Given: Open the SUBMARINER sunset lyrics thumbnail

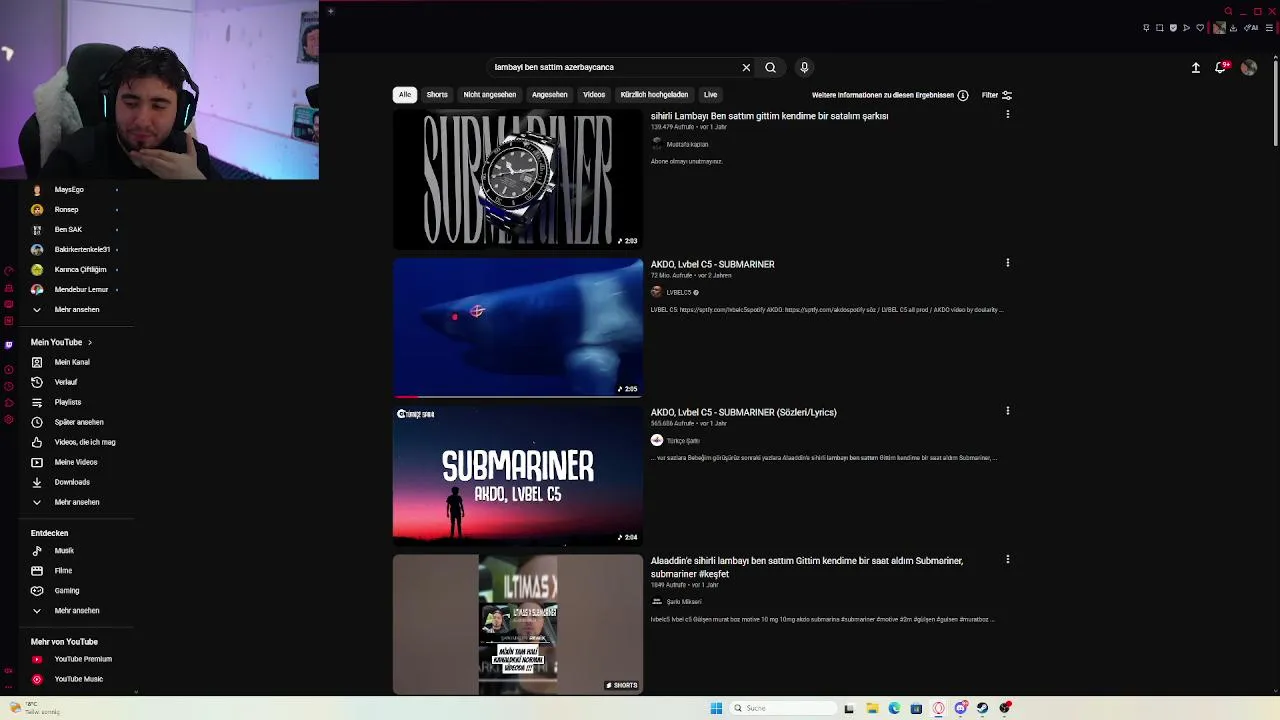Looking at the screenshot, I should 518,475.
